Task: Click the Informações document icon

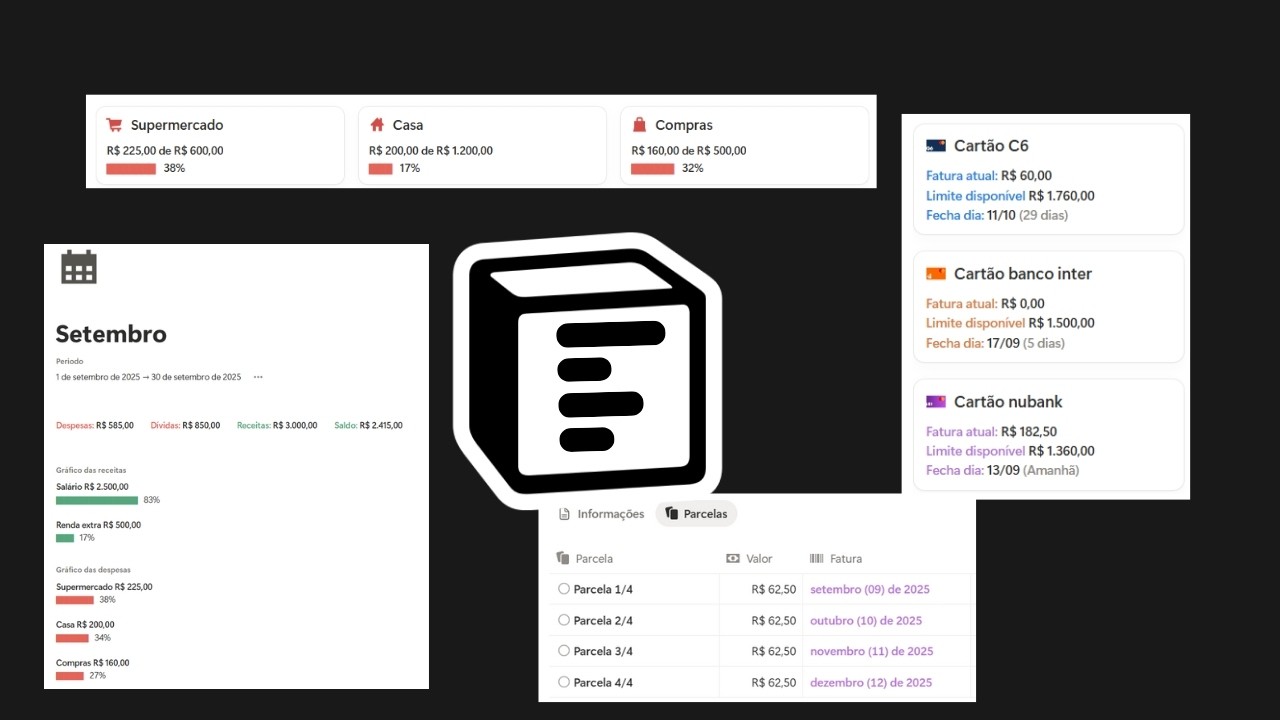Action: tap(564, 514)
